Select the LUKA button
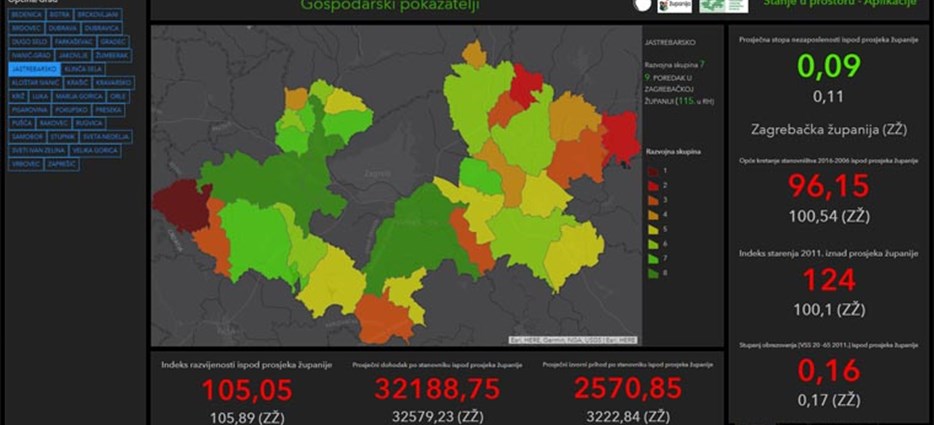934x425 pixels. click(x=41, y=96)
